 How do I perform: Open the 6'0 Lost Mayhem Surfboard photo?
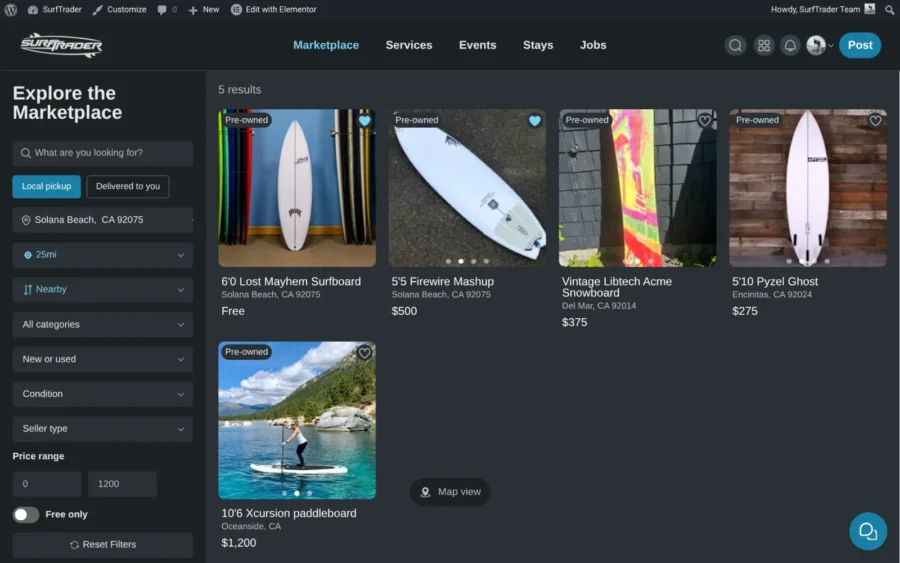297,188
